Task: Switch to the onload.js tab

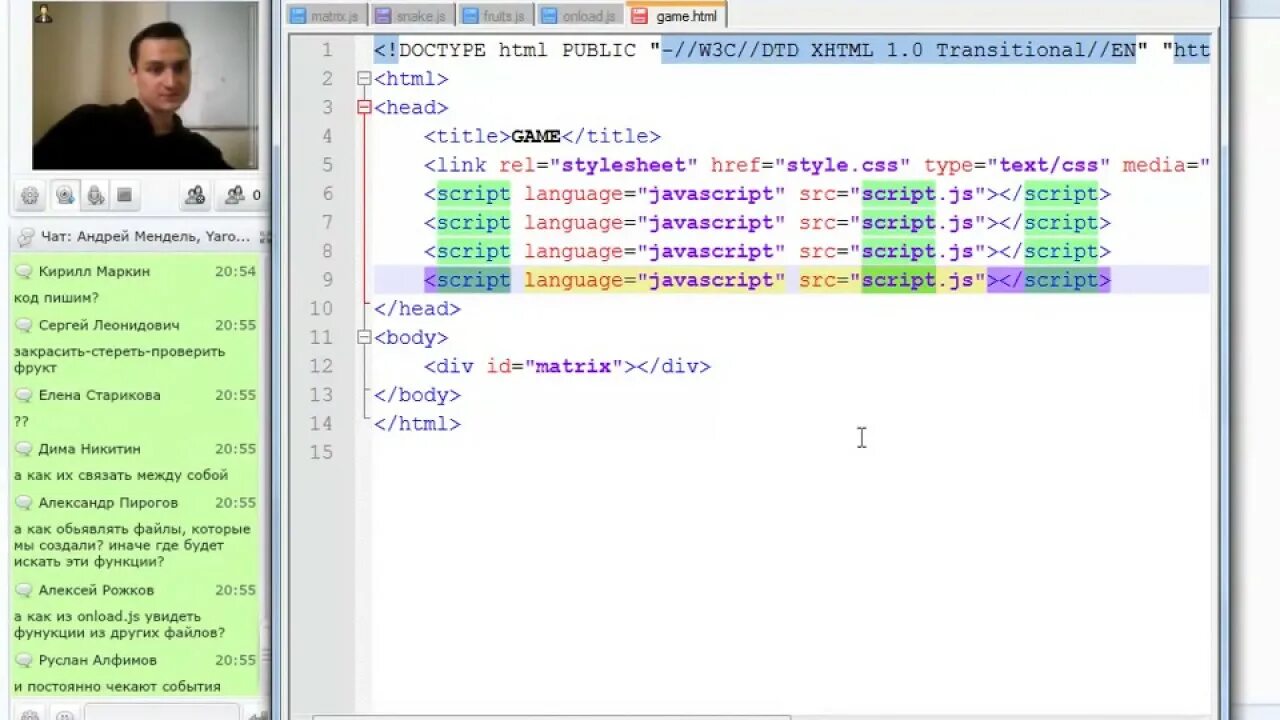Action: coord(579,16)
